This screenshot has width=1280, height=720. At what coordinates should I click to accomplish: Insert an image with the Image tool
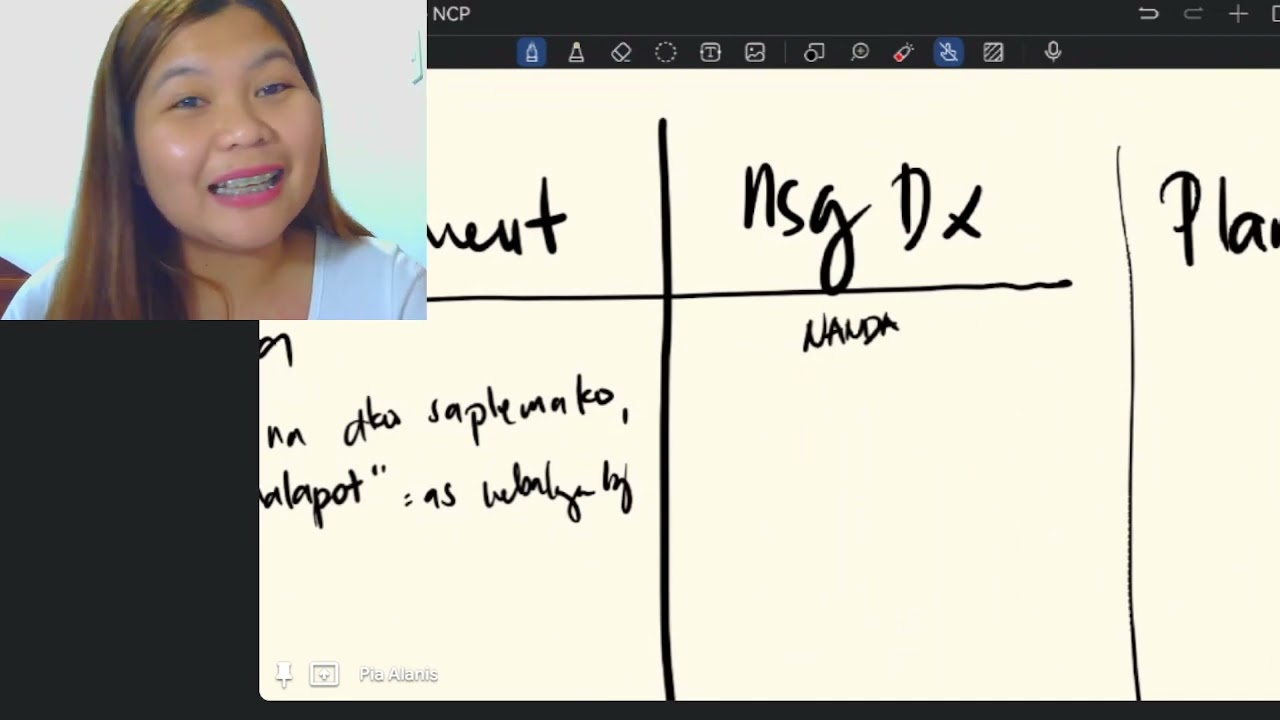tap(755, 52)
